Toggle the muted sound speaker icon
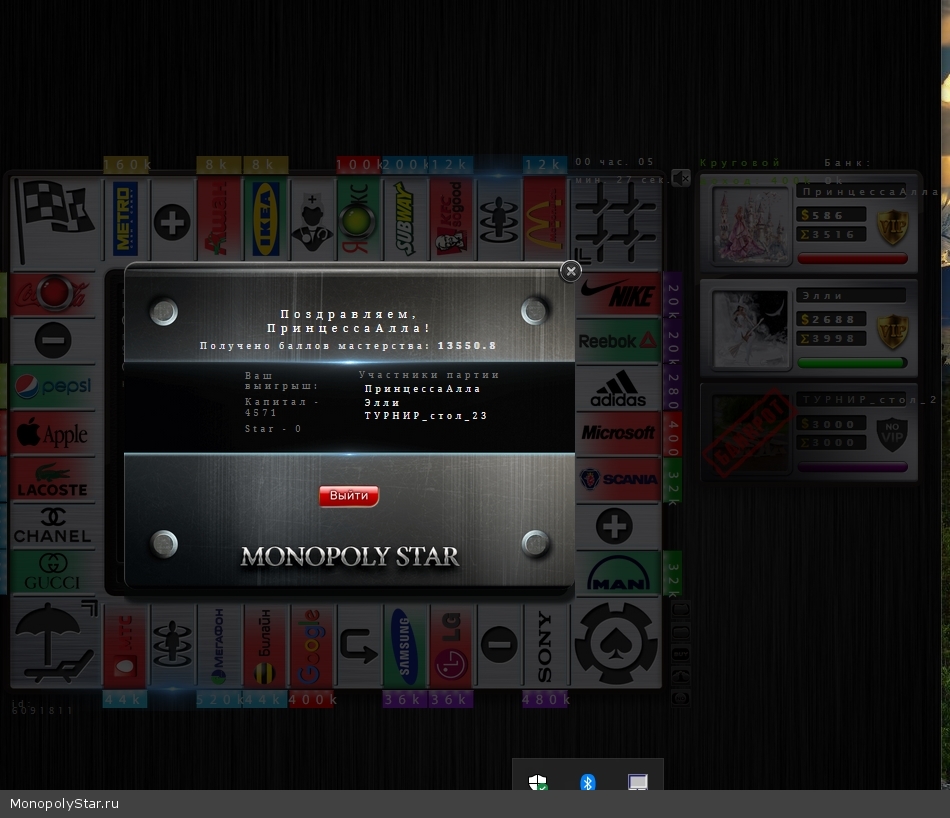Image resolution: width=950 pixels, height=818 pixels. click(681, 178)
